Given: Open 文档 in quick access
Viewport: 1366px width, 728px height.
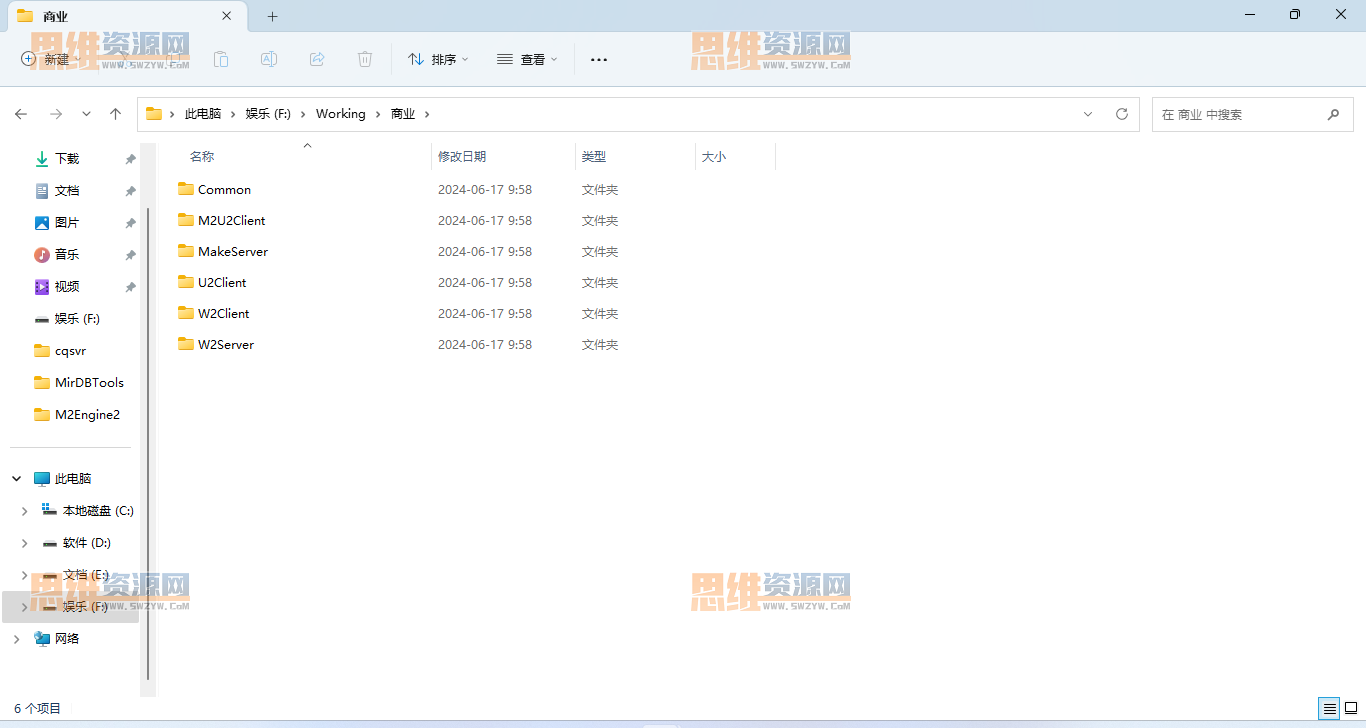Looking at the screenshot, I should (x=67, y=191).
